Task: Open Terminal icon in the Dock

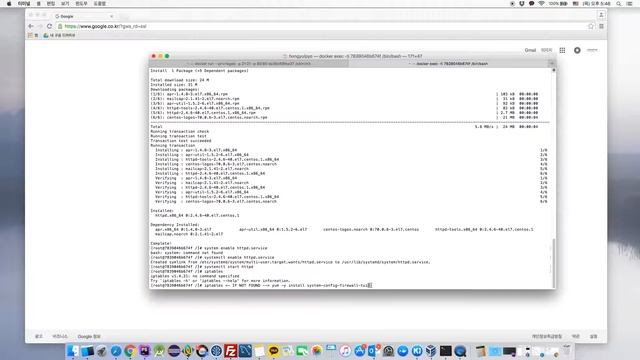Action: coord(445,351)
